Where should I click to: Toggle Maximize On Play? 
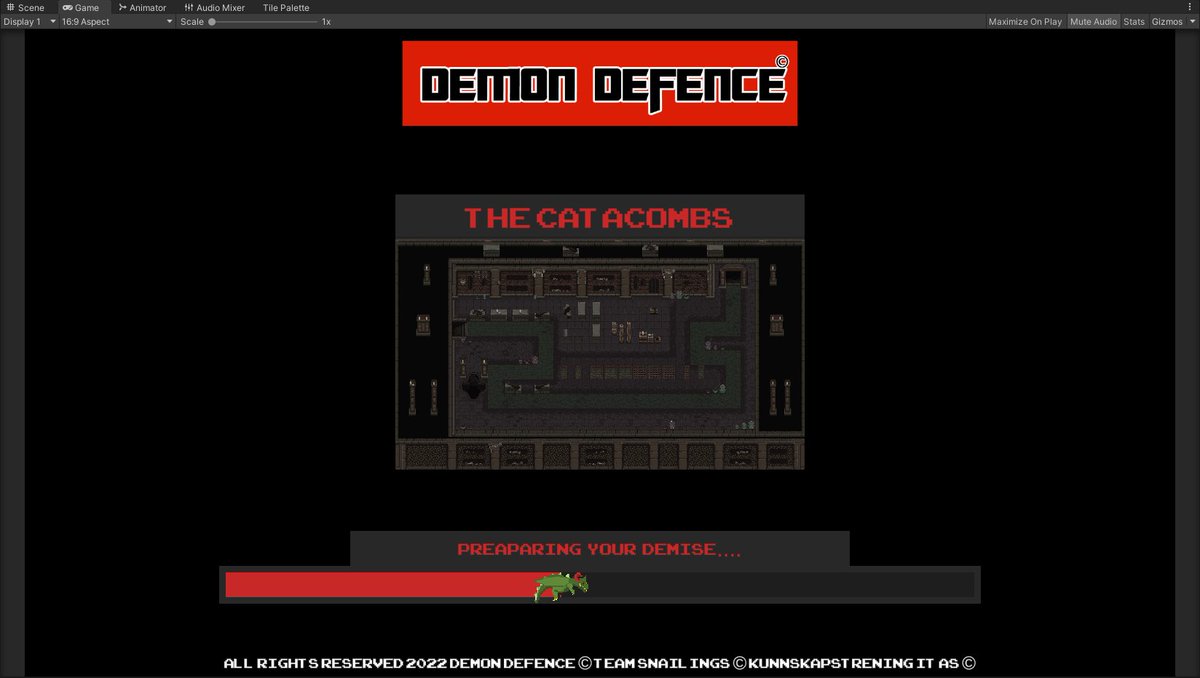1025,21
